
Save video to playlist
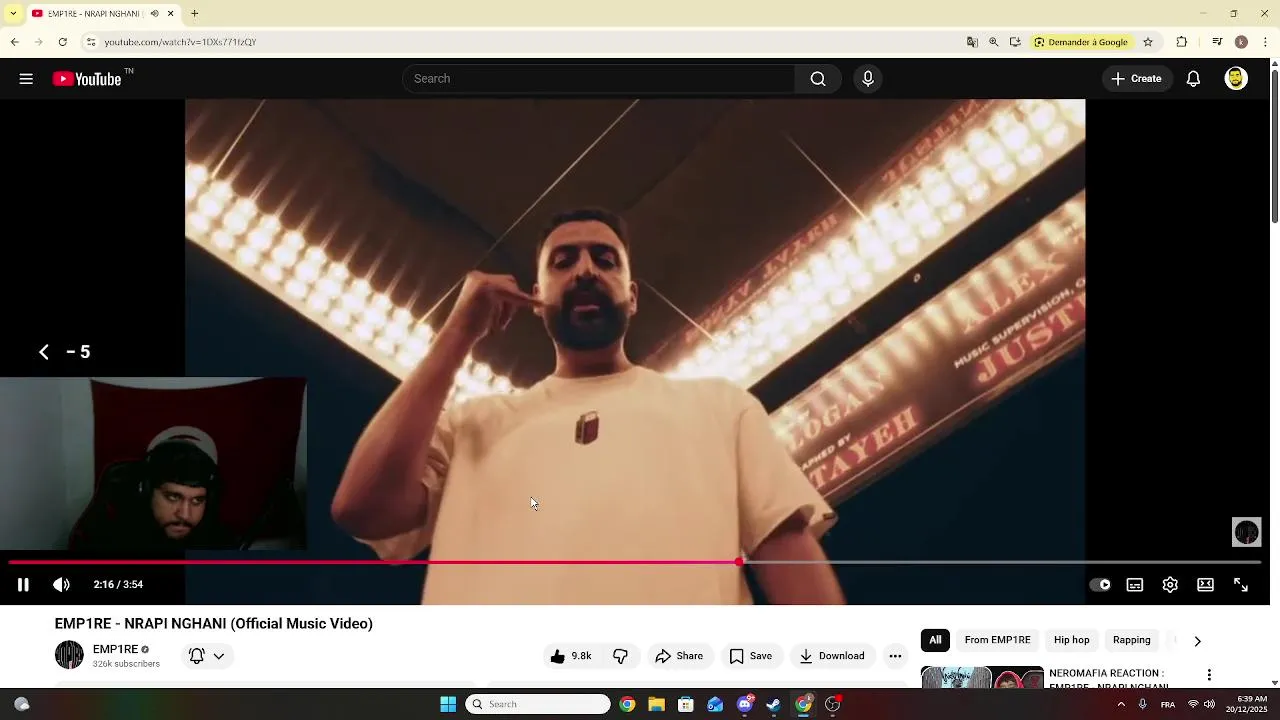750,656
